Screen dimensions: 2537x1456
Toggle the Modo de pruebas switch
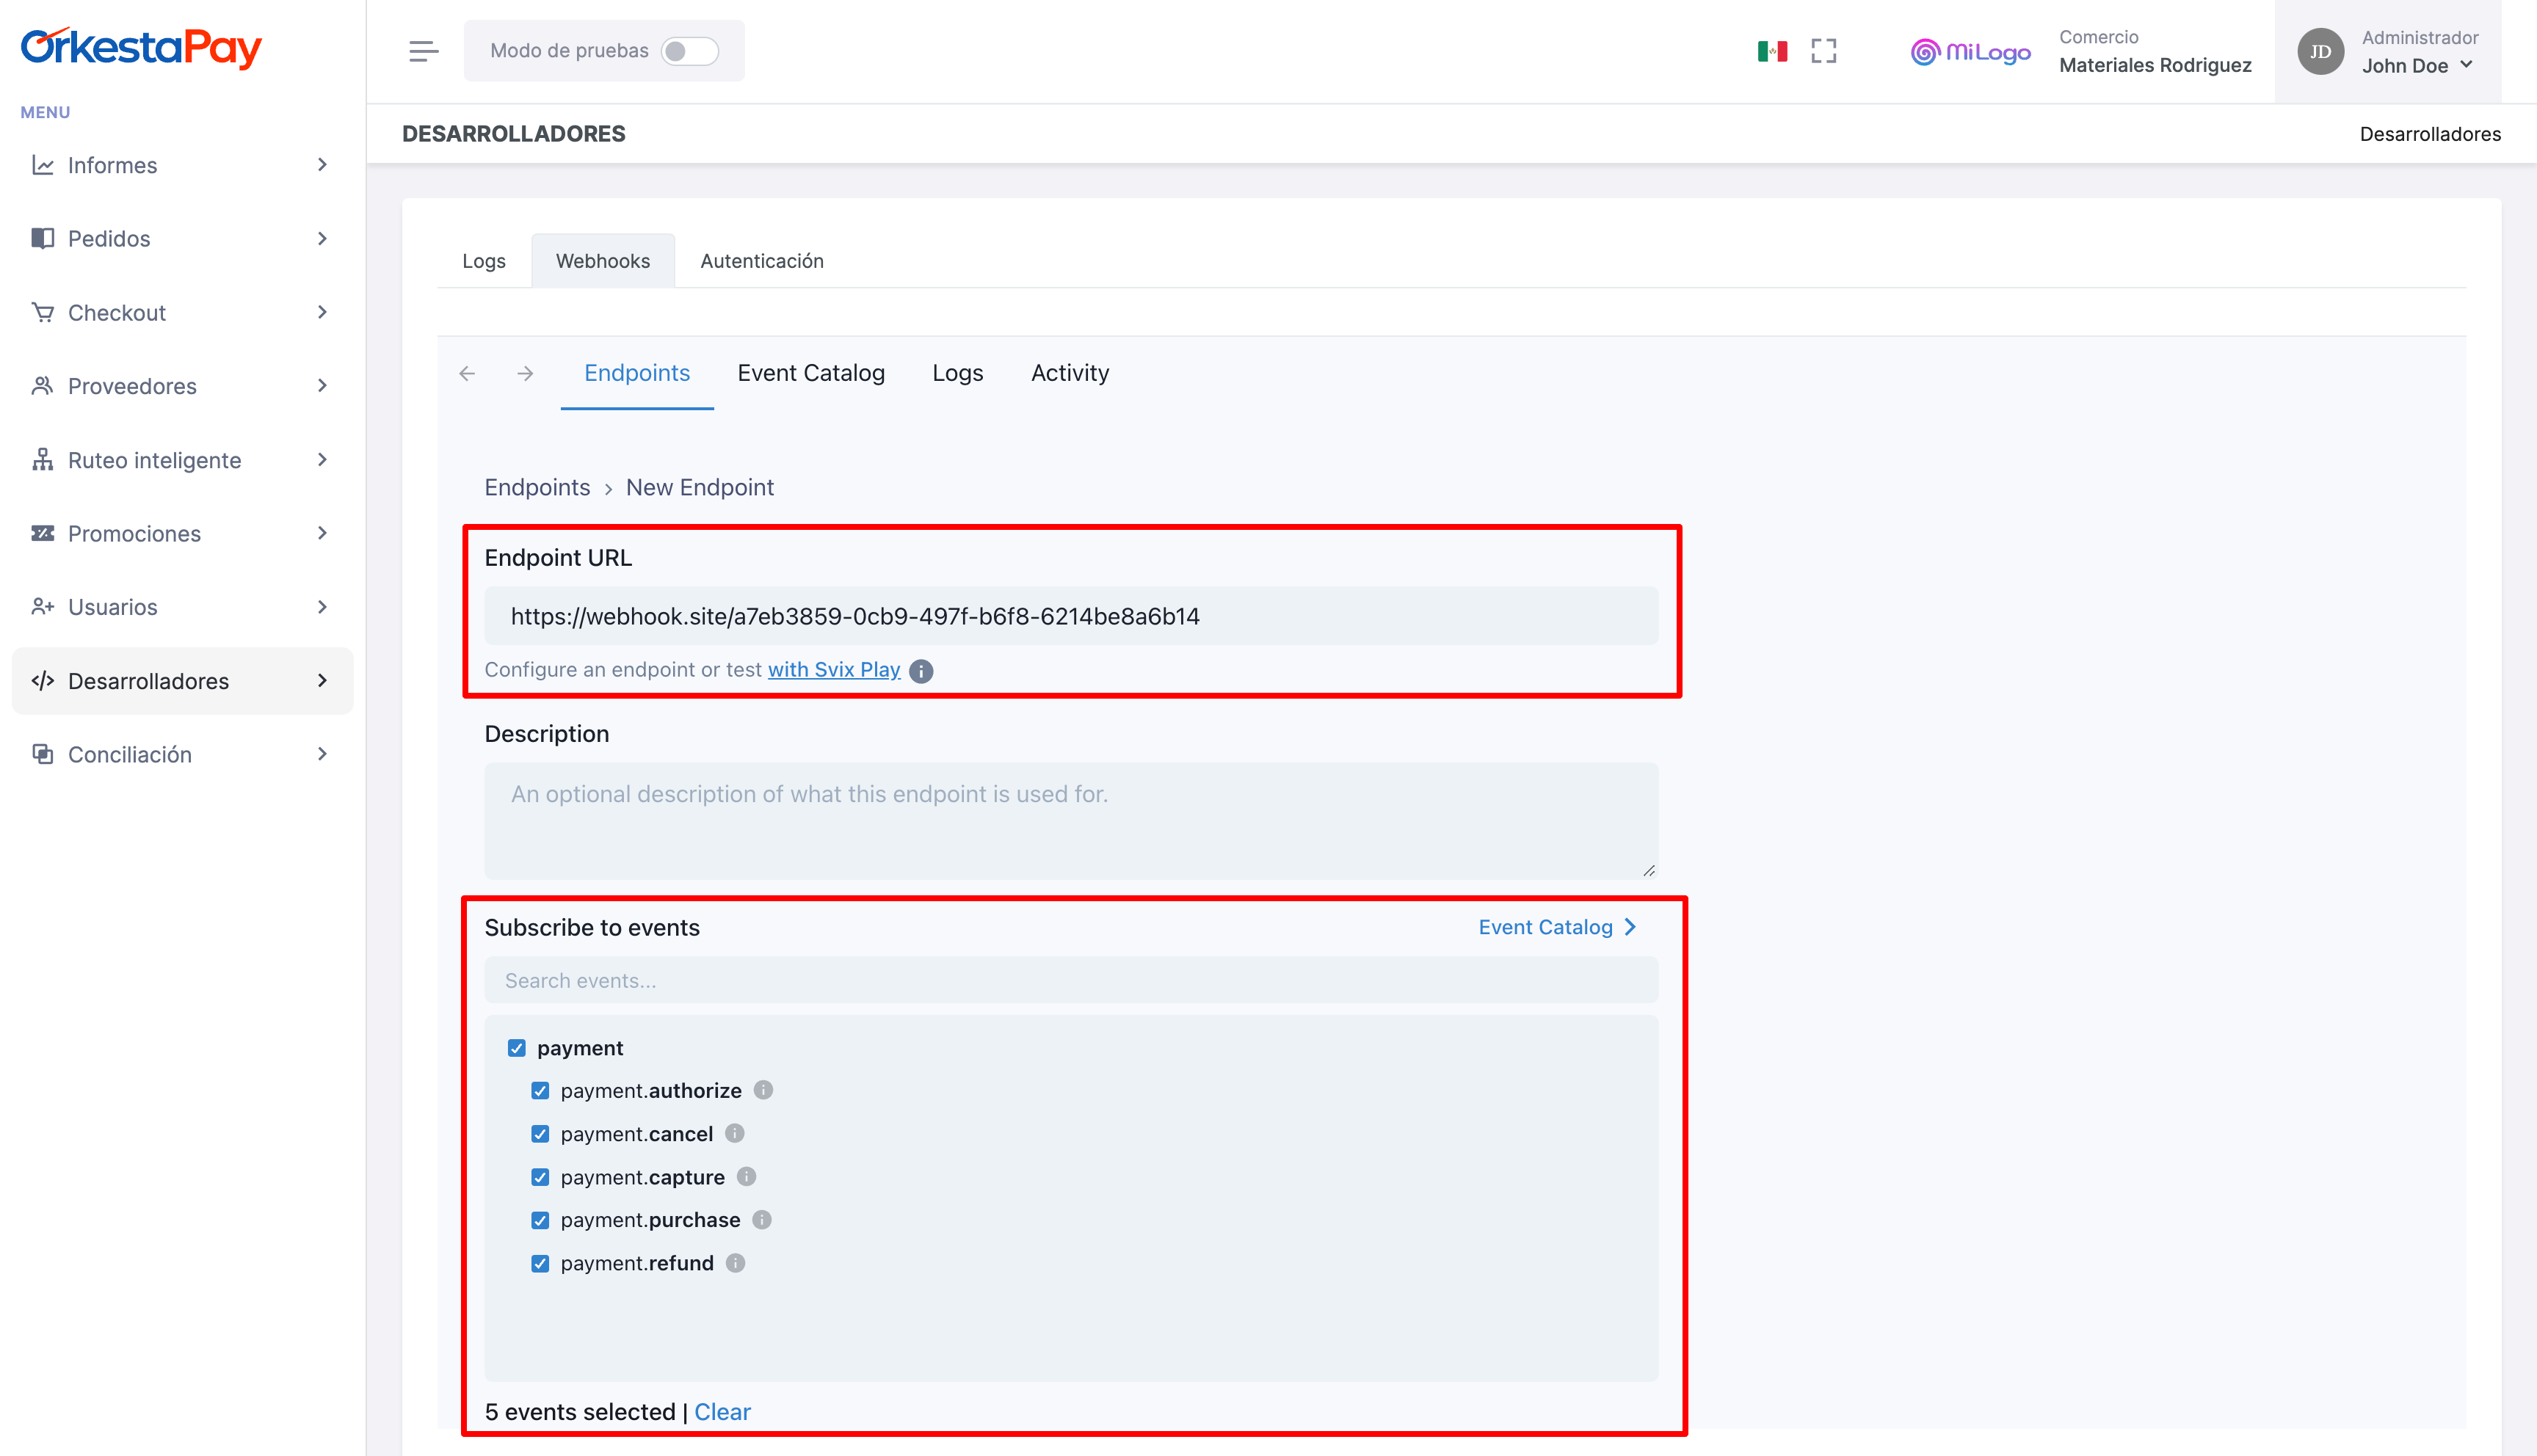coord(690,51)
